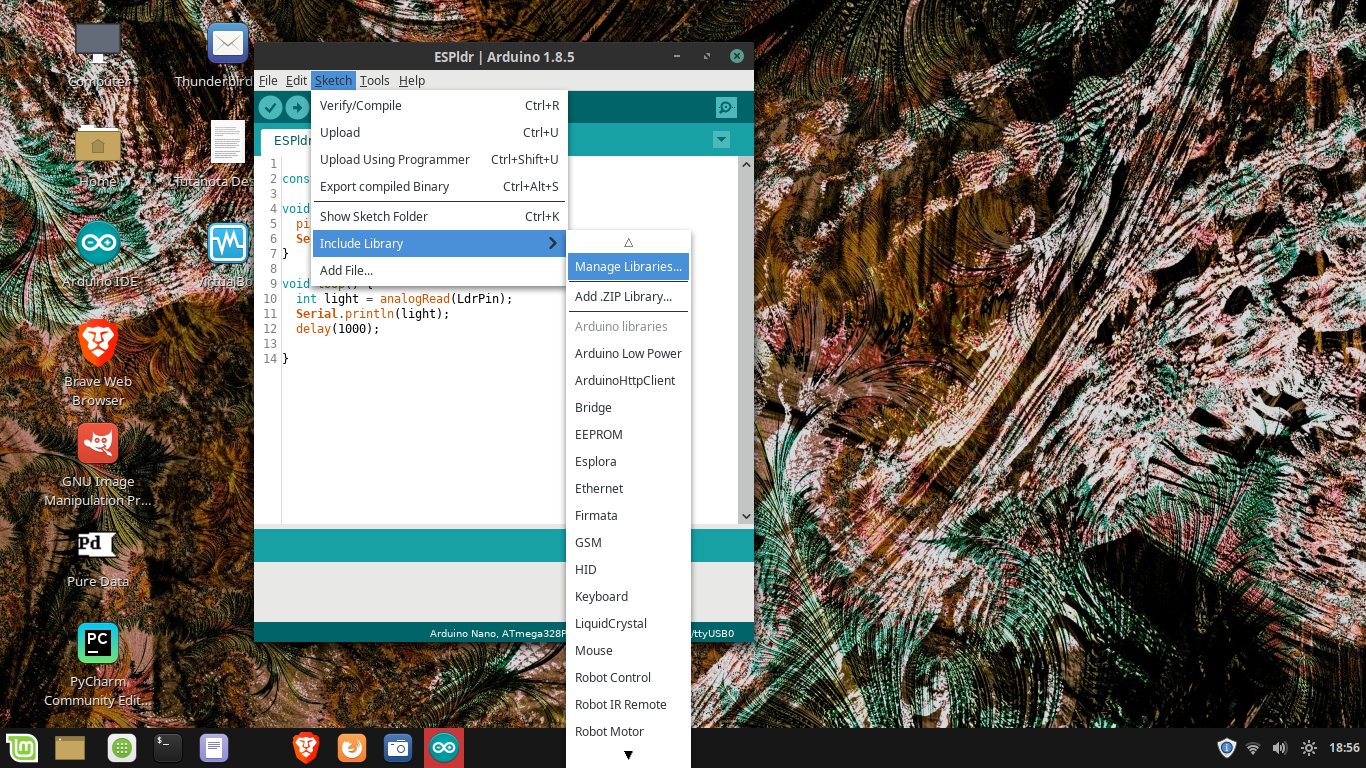The width and height of the screenshot is (1366, 768).
Task: Select the VirtualBox desktop icon
Action: click(228, 243)
